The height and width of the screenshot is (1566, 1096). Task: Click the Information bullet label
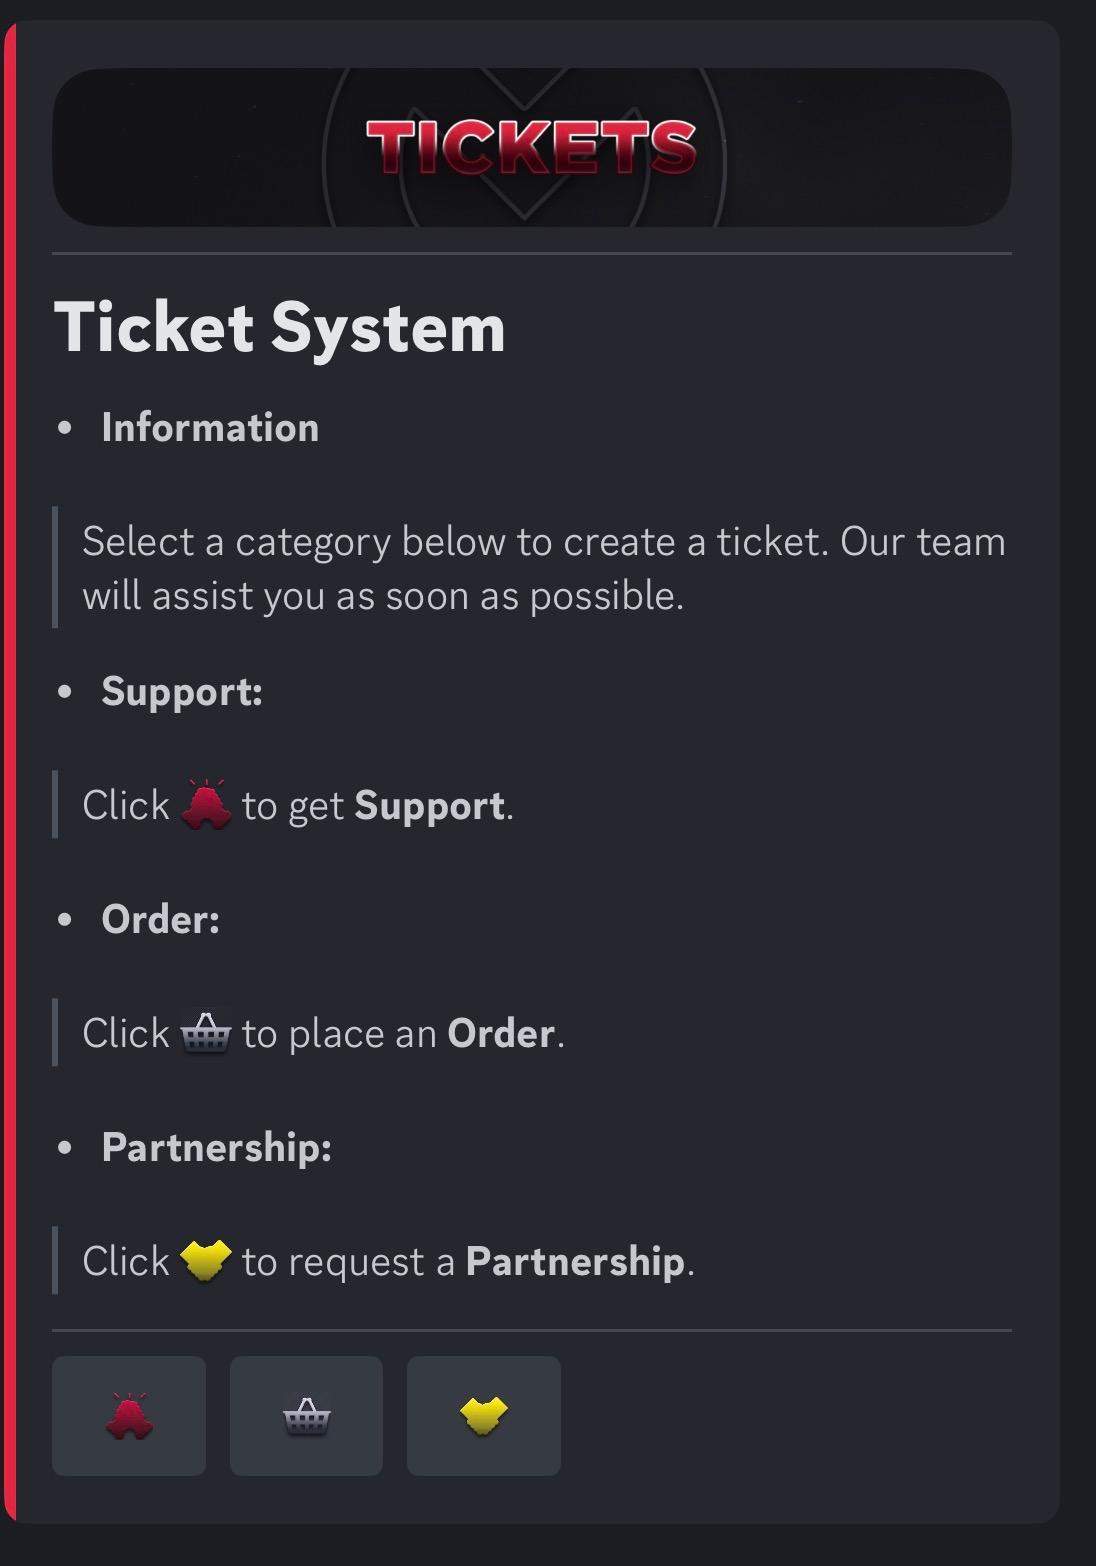point(209,427)
